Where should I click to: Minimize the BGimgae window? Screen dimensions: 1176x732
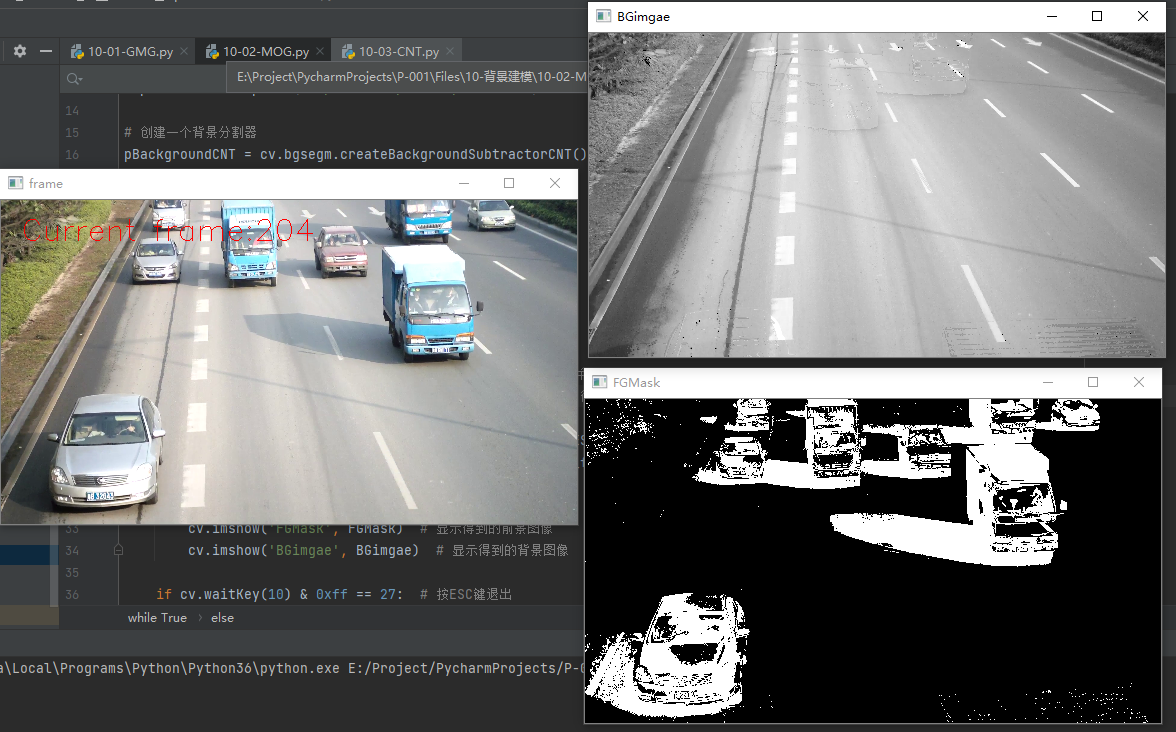(x=1052, y=16)
